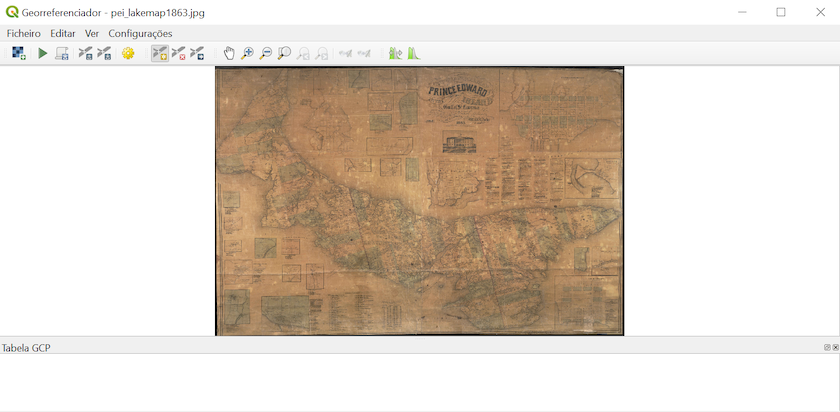Click Load GCP Points icon
840x412 pixels.
point(85,53)
